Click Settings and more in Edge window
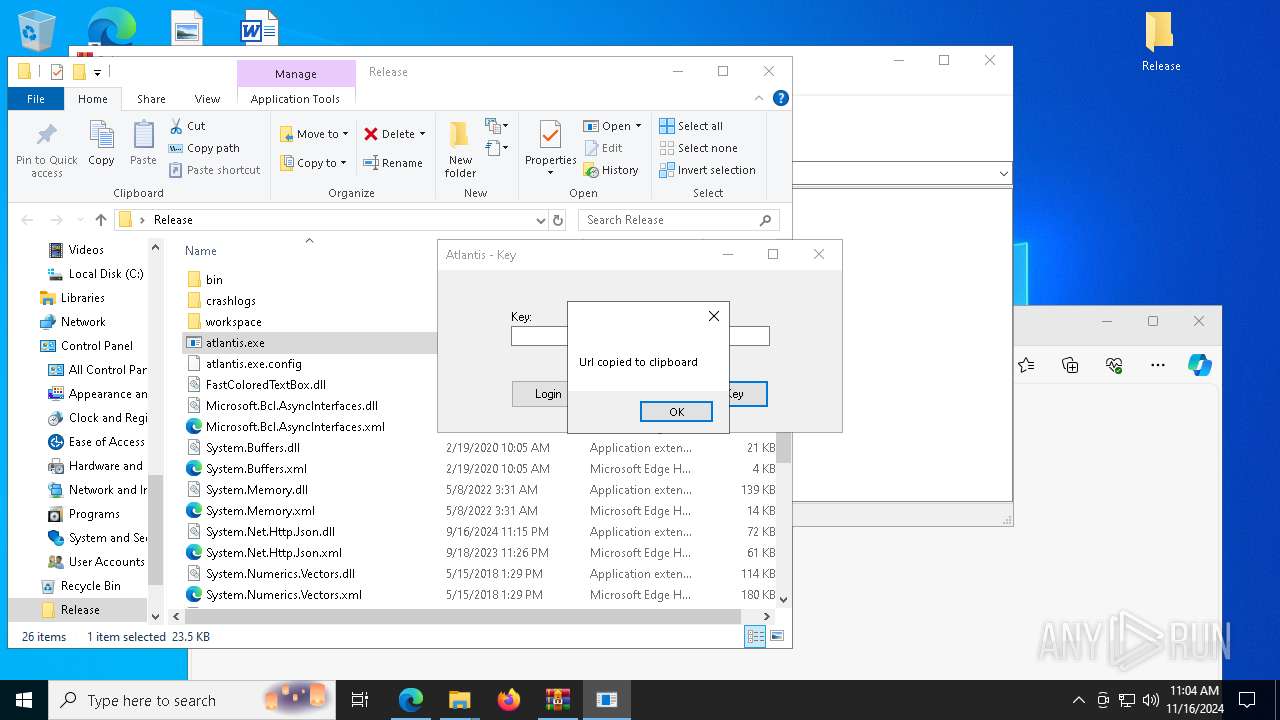Screen dimensions: 1280x720 pos(1158,365)
